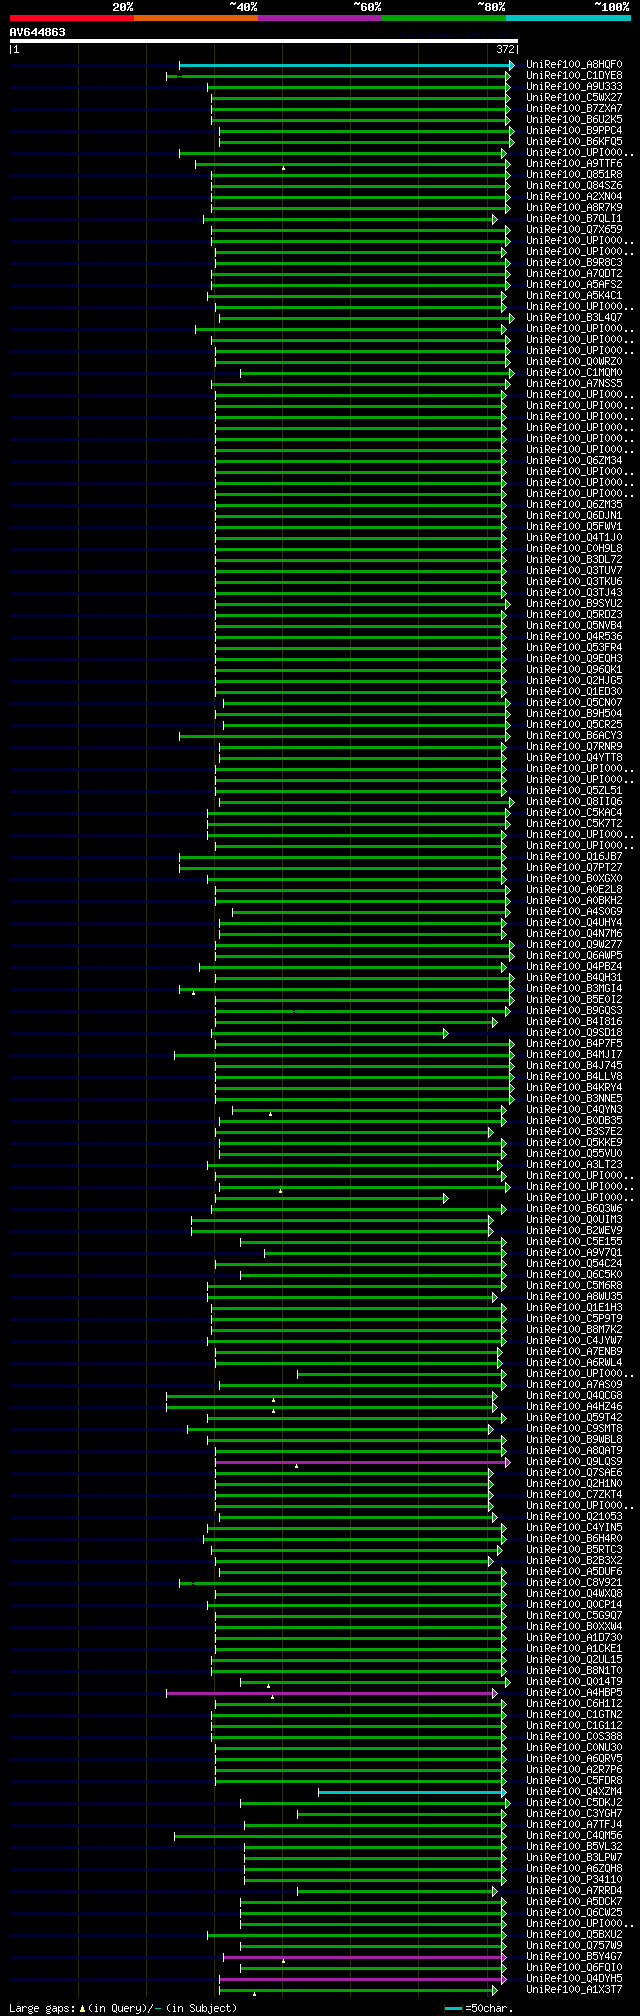The width and height of the screenshot is (640, 2016).
Task: Click the purple alignment bar for UniRef100_Q9LQS9
Action: [x=361, y=1462]
